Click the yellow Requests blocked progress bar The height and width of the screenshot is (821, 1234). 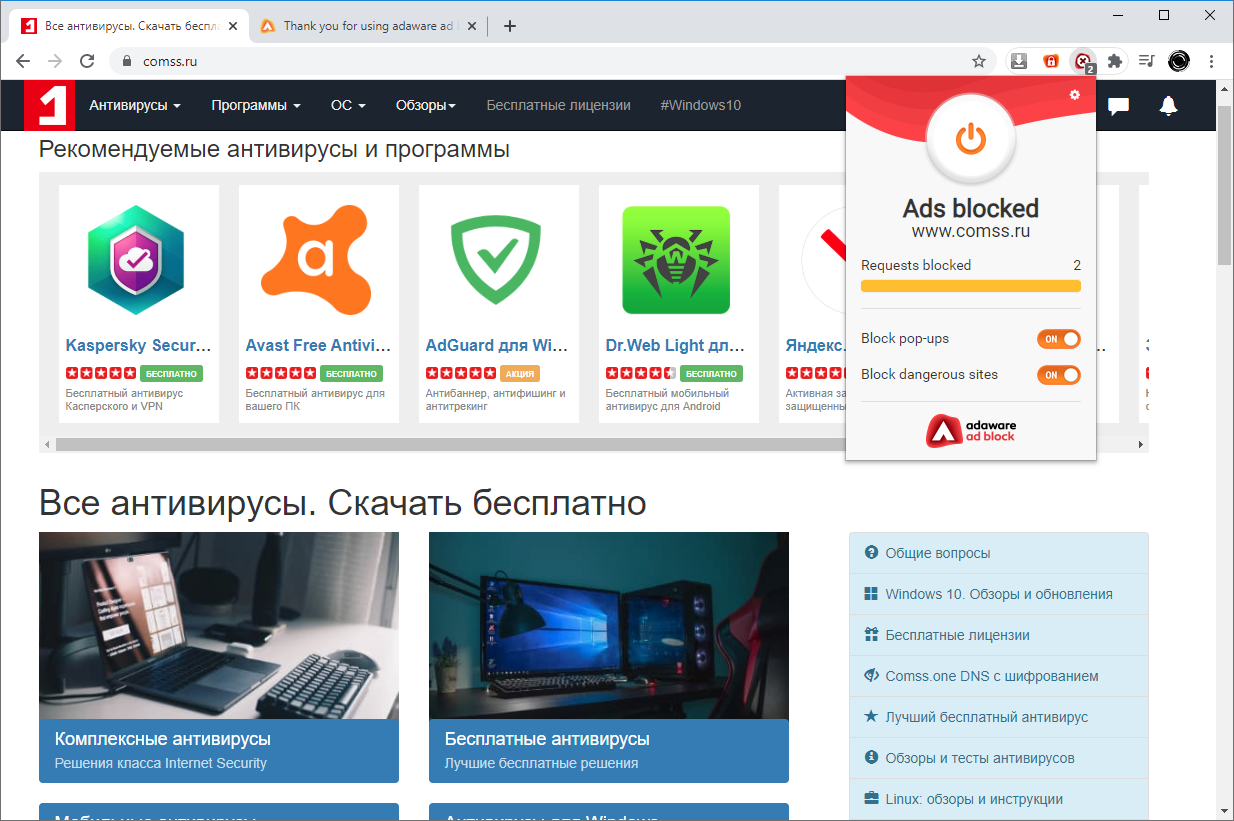[x=971, y=286]
